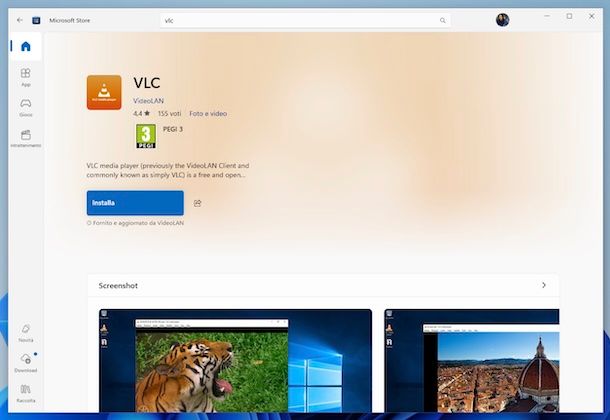Maximize the Microsoft Store window
610x420 pixels.
(569, 16)
